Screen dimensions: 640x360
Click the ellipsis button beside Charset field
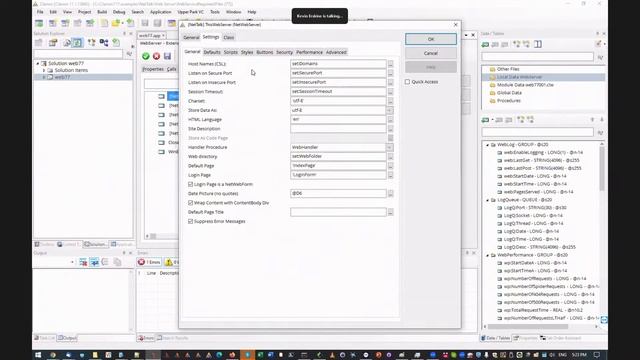click(391, 101)
